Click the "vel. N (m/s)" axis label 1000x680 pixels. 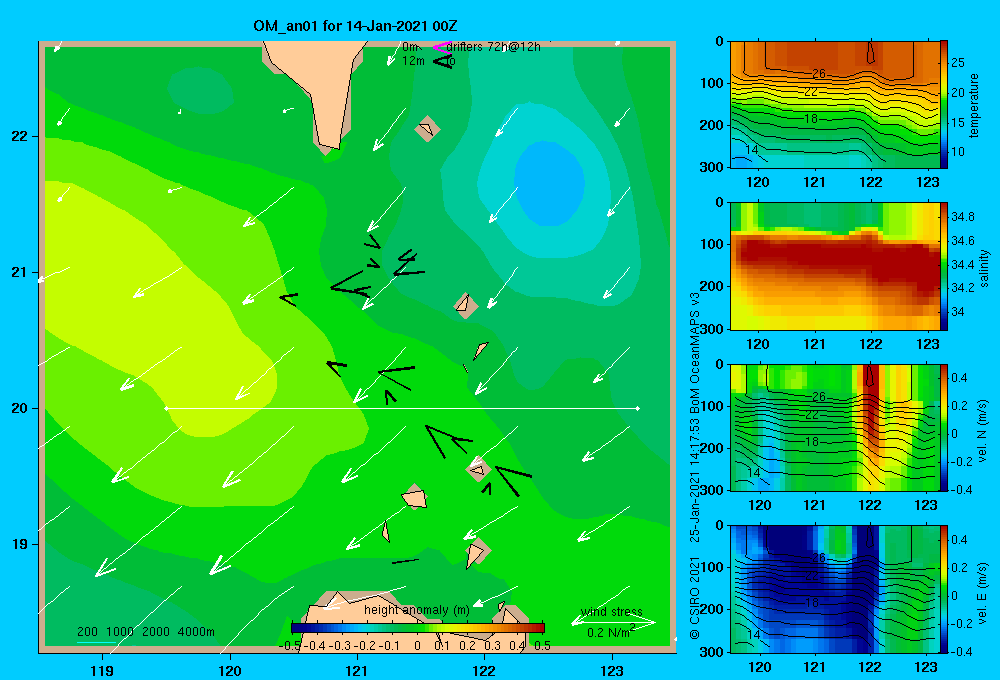tap(983, 431)
